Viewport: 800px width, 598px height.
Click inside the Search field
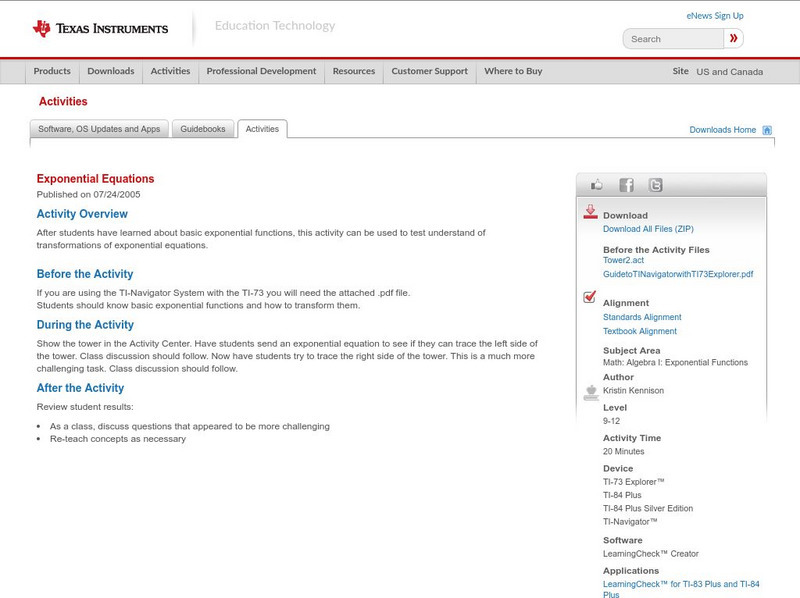point(673,39)
